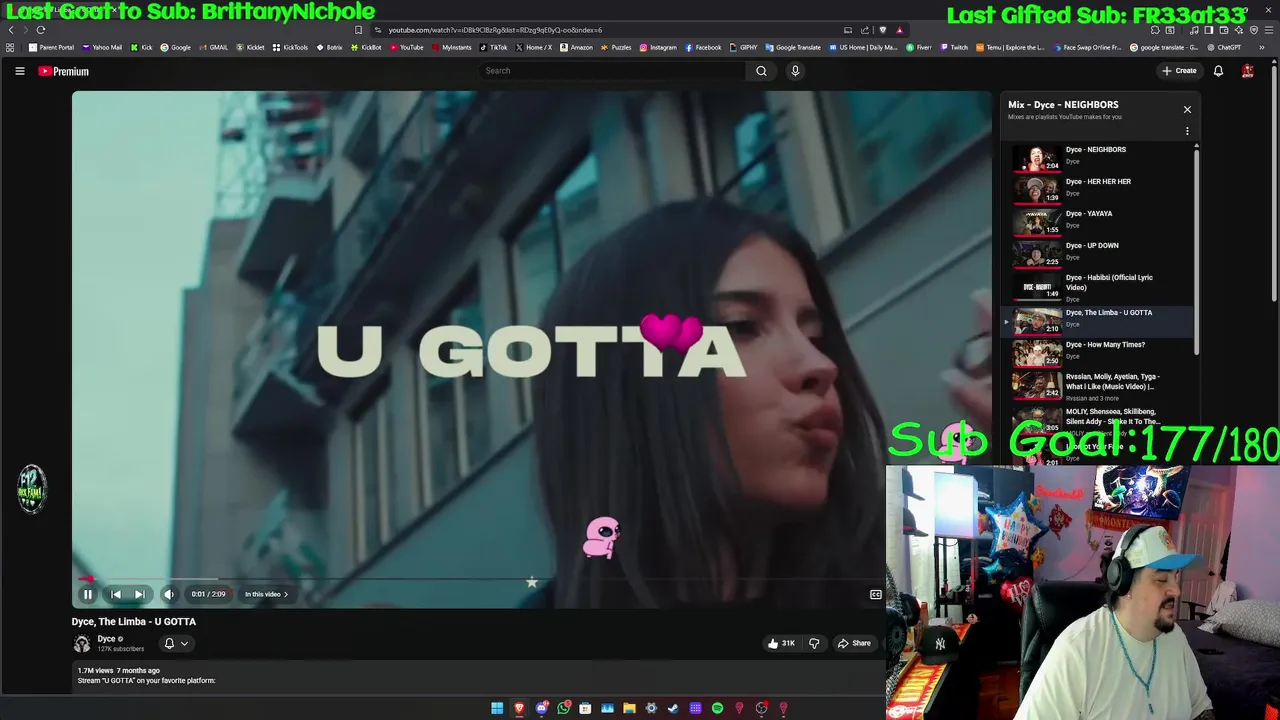1280x720 pixels.
Task: Open File Explorer from the taskbar
Action: click(629, 708)
